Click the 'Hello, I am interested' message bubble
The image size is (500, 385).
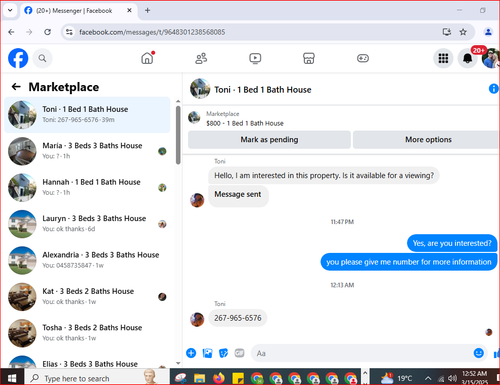point(324,175)
